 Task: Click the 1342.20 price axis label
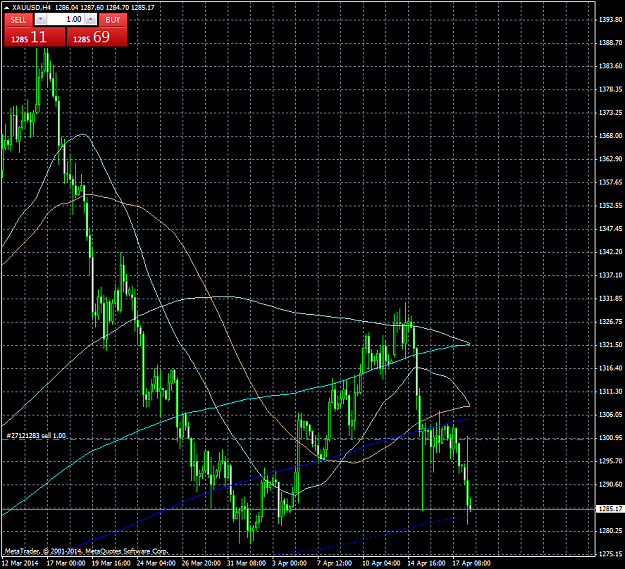(x=611, y=252)
